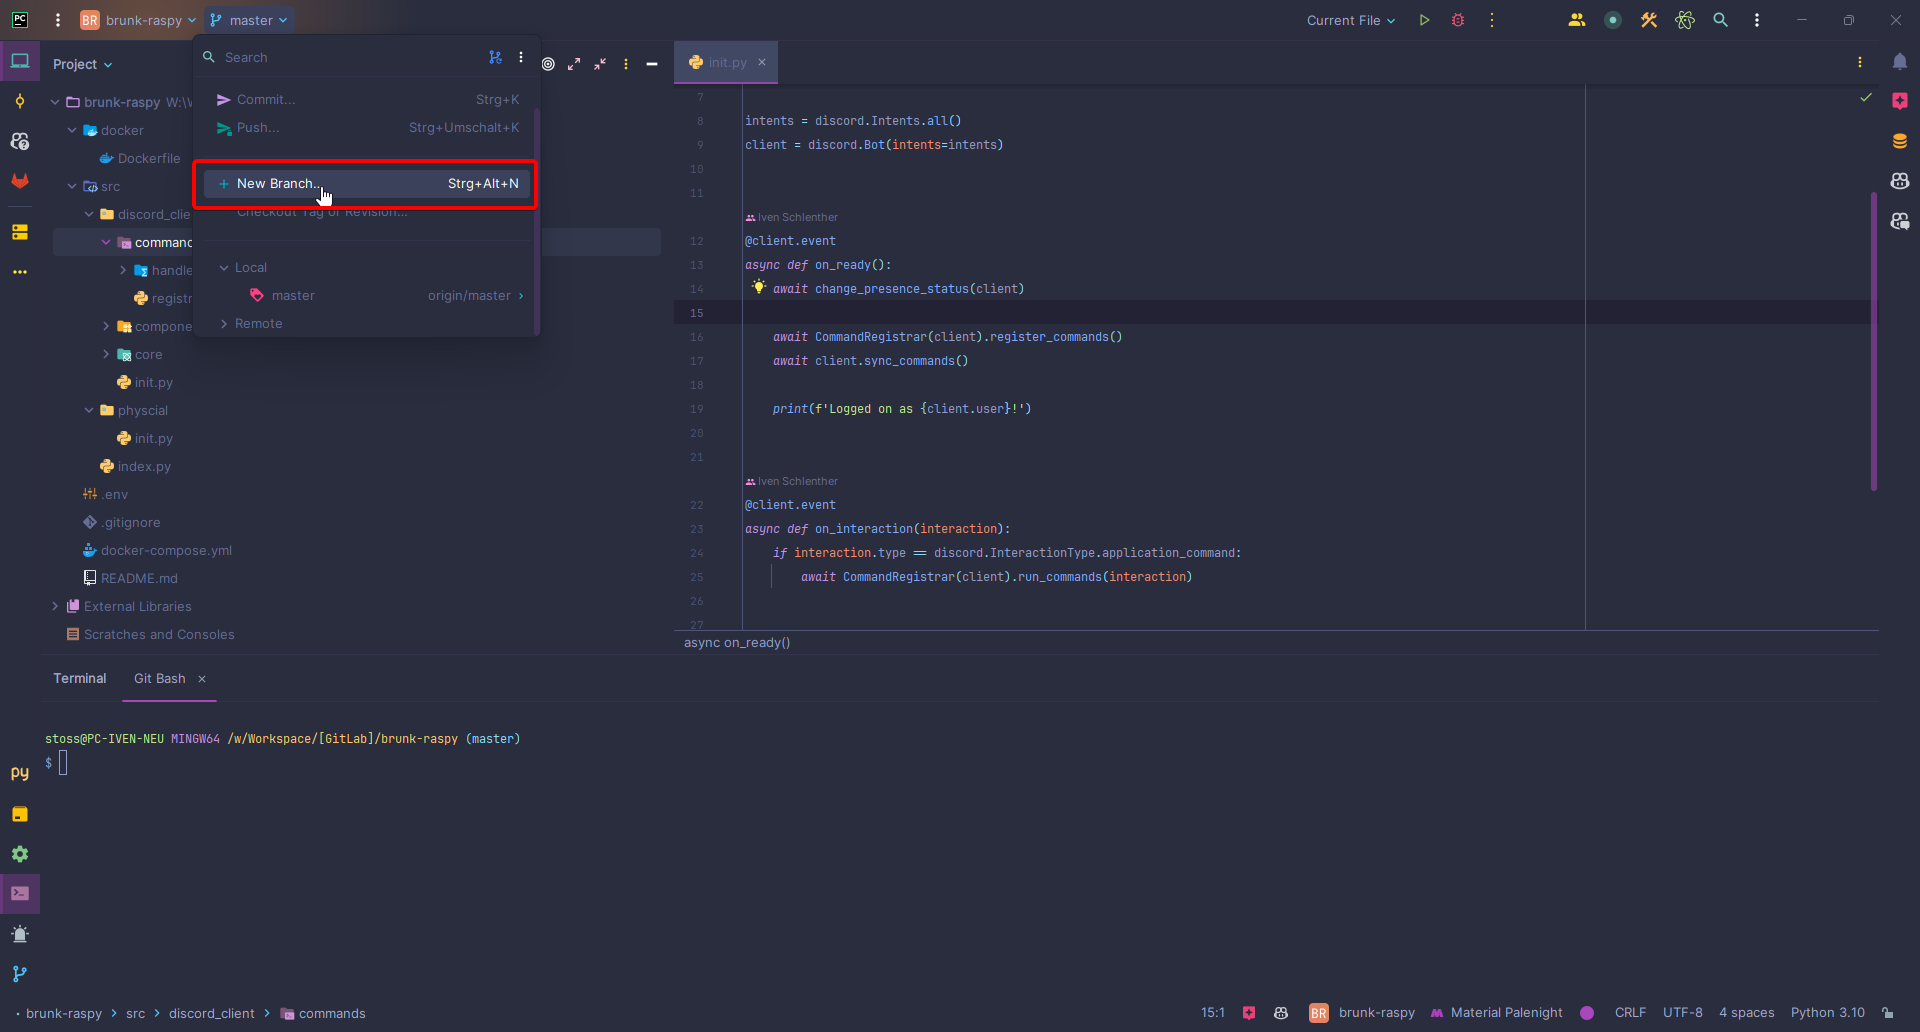Open the Current File run configuration dropdown
The width and height of the screenshot is (1920, 1032).
1350,20
